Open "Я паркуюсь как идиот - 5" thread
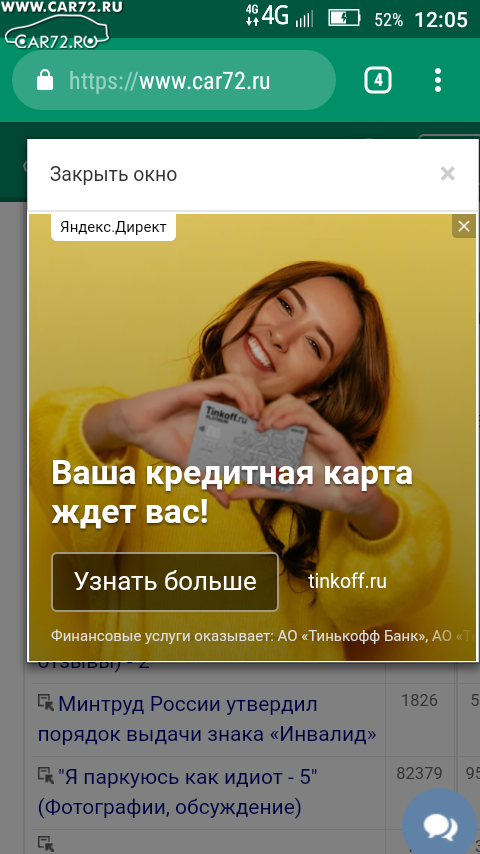This screenshot has width=480, height=854. tap(178, 791)
